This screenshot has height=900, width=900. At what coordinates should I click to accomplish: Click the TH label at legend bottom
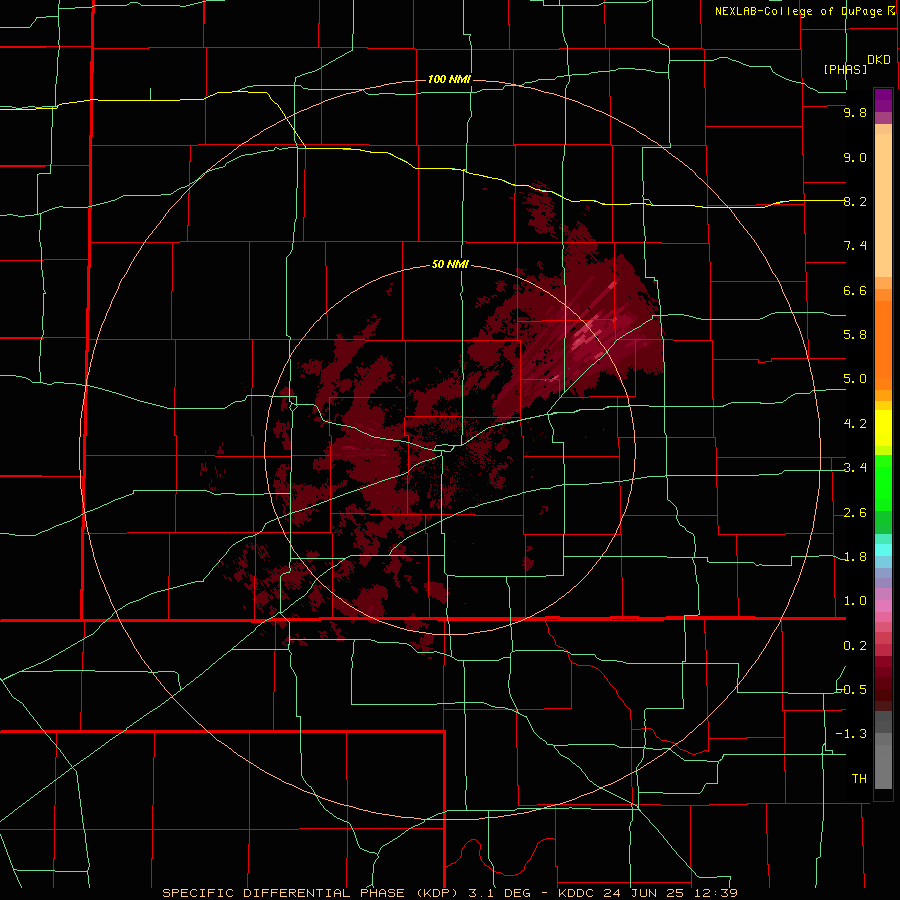coord(859,779)
